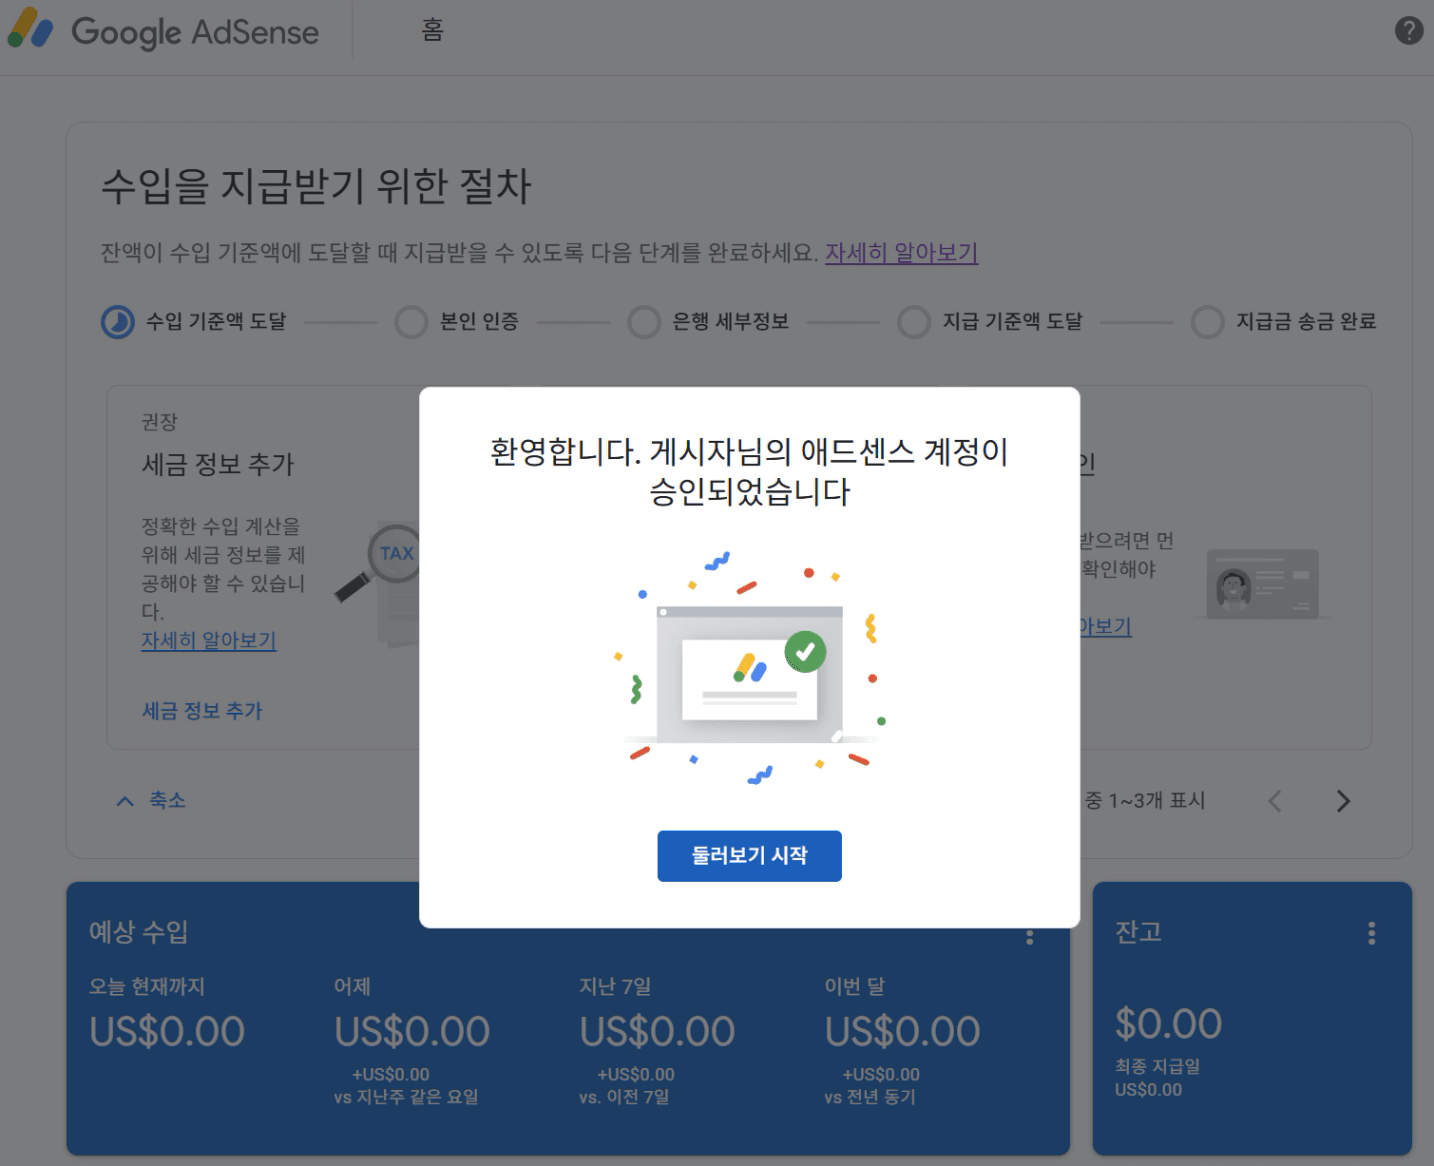The height and width of the screenshot is (1166, 1434).
Task: Click the approval celebration illustration
Action: point(749,666)
